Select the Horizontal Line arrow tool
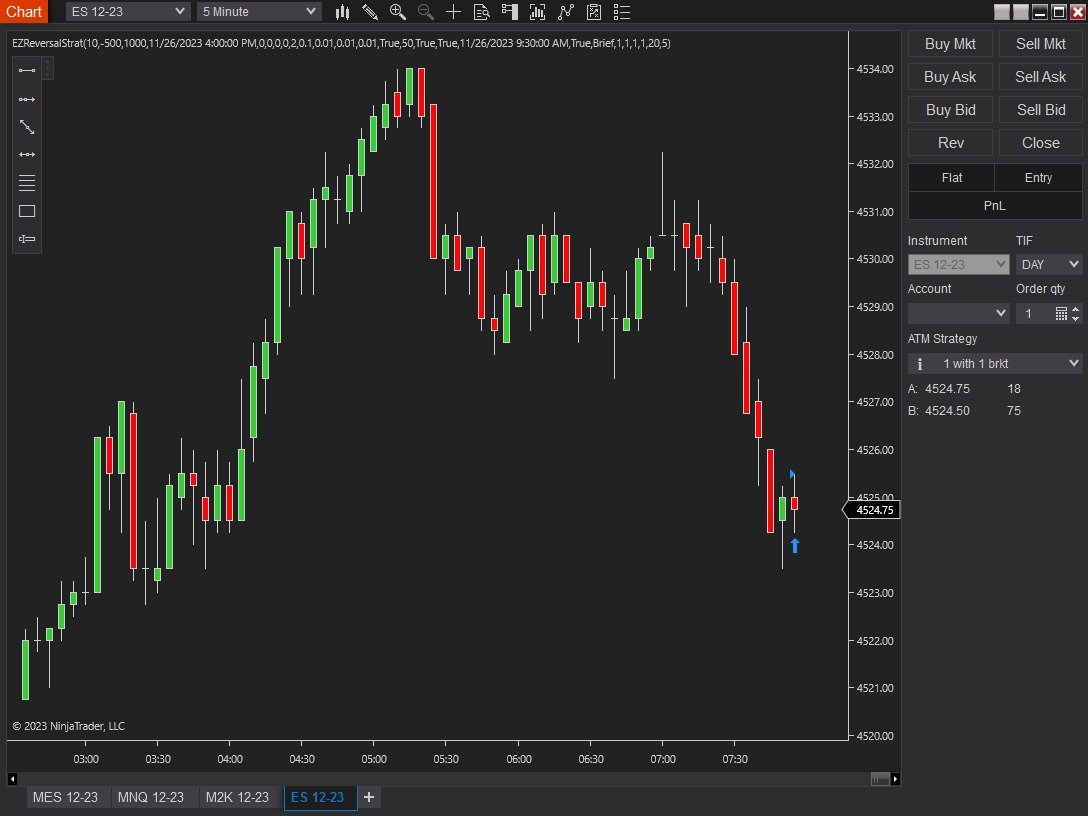 pyautogui.click(x=27, y=155)
